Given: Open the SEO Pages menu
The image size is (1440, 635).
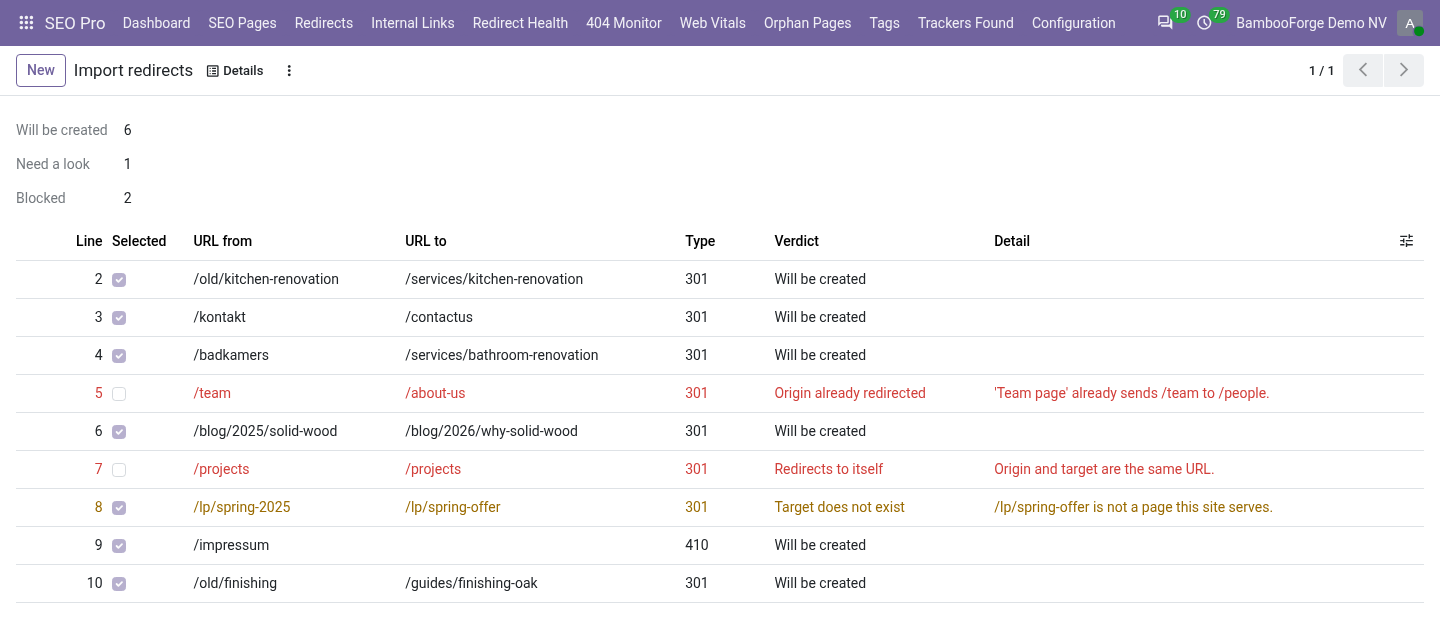Looking at the screenshot, I should tap(242, 23).
